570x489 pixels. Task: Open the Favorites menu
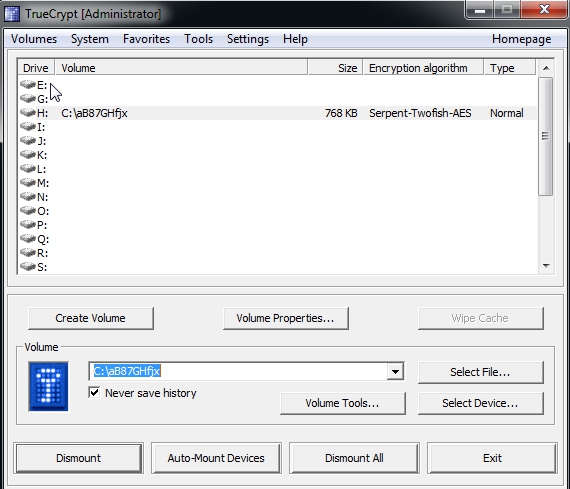click(146, 39)
